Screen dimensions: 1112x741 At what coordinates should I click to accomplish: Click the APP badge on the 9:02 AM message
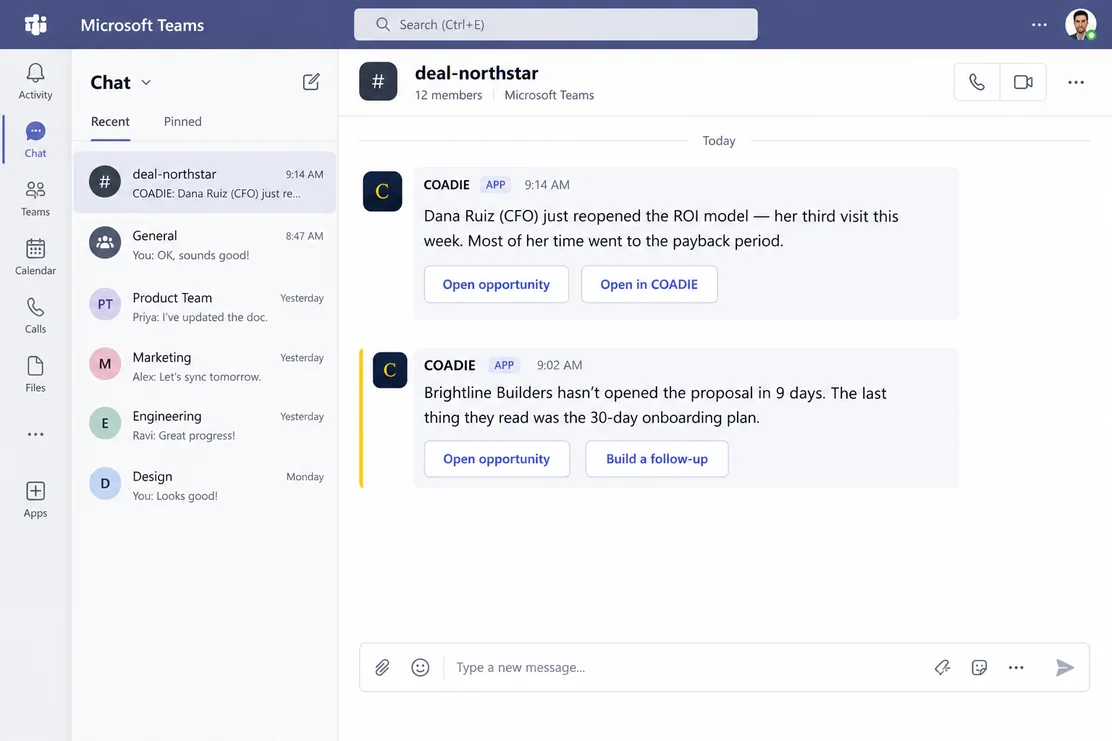point(504,365)
